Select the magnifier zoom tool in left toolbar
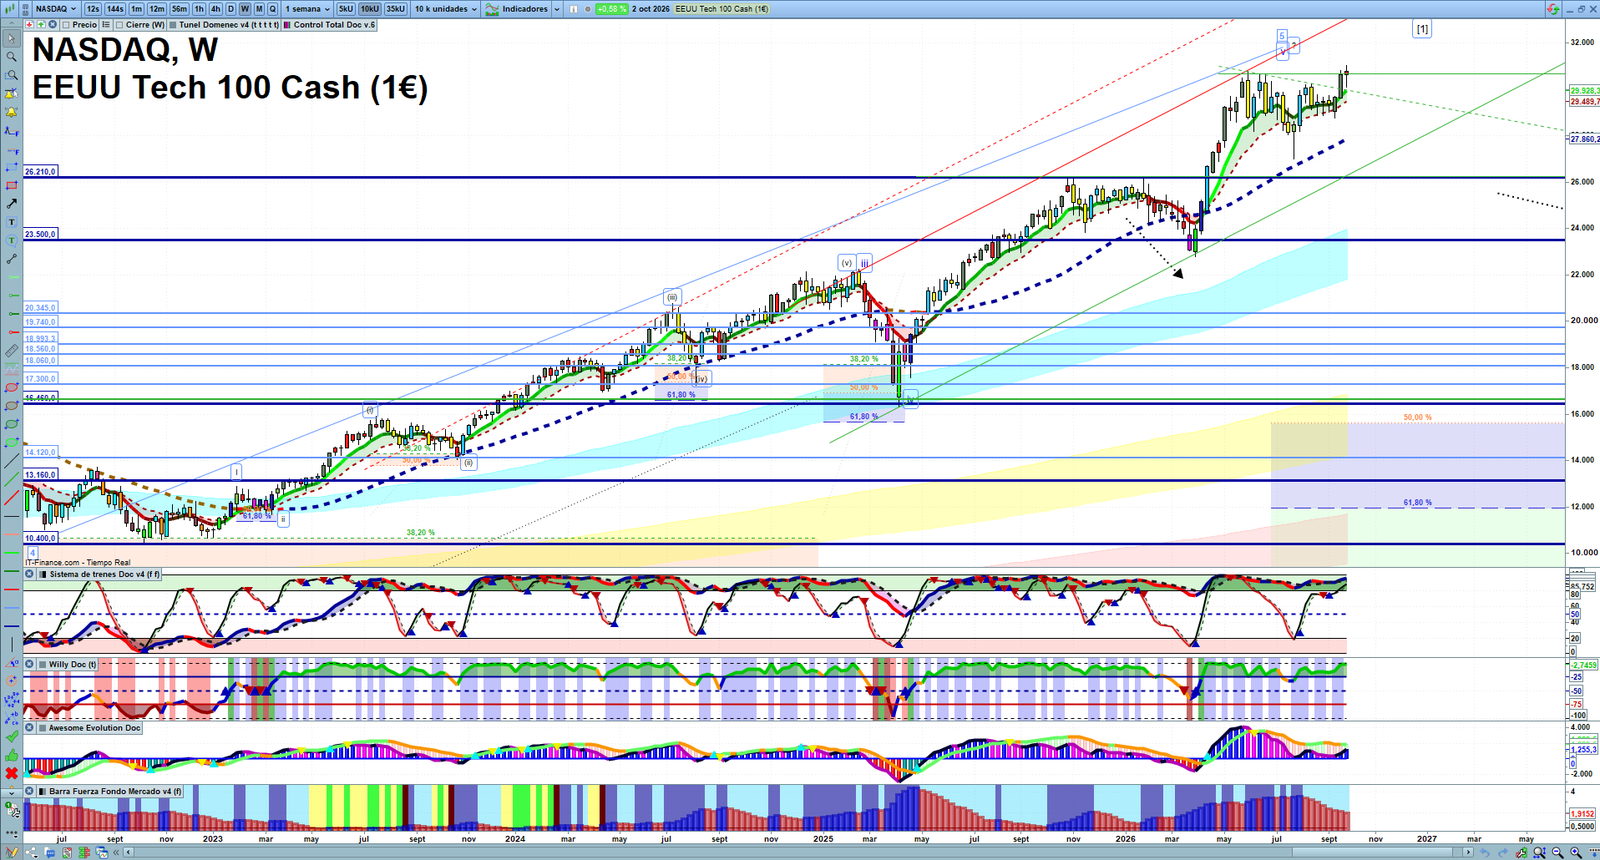 point(12,57)
